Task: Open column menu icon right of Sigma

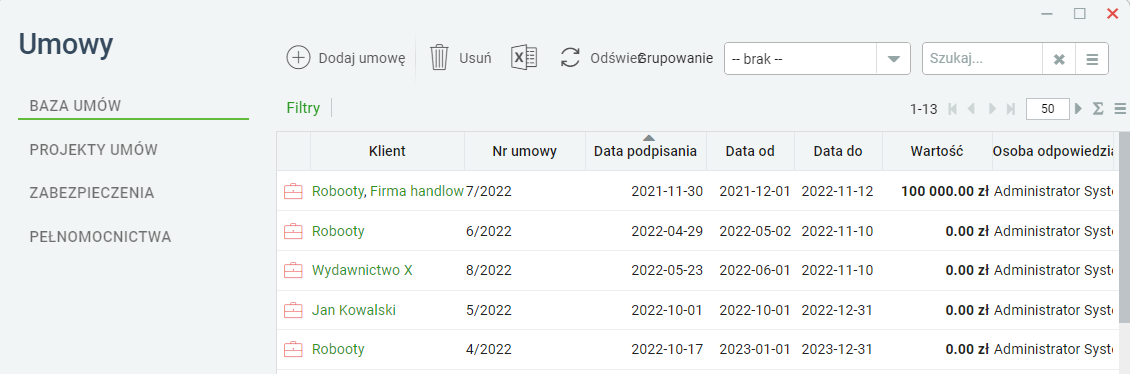Action: 1120,109
